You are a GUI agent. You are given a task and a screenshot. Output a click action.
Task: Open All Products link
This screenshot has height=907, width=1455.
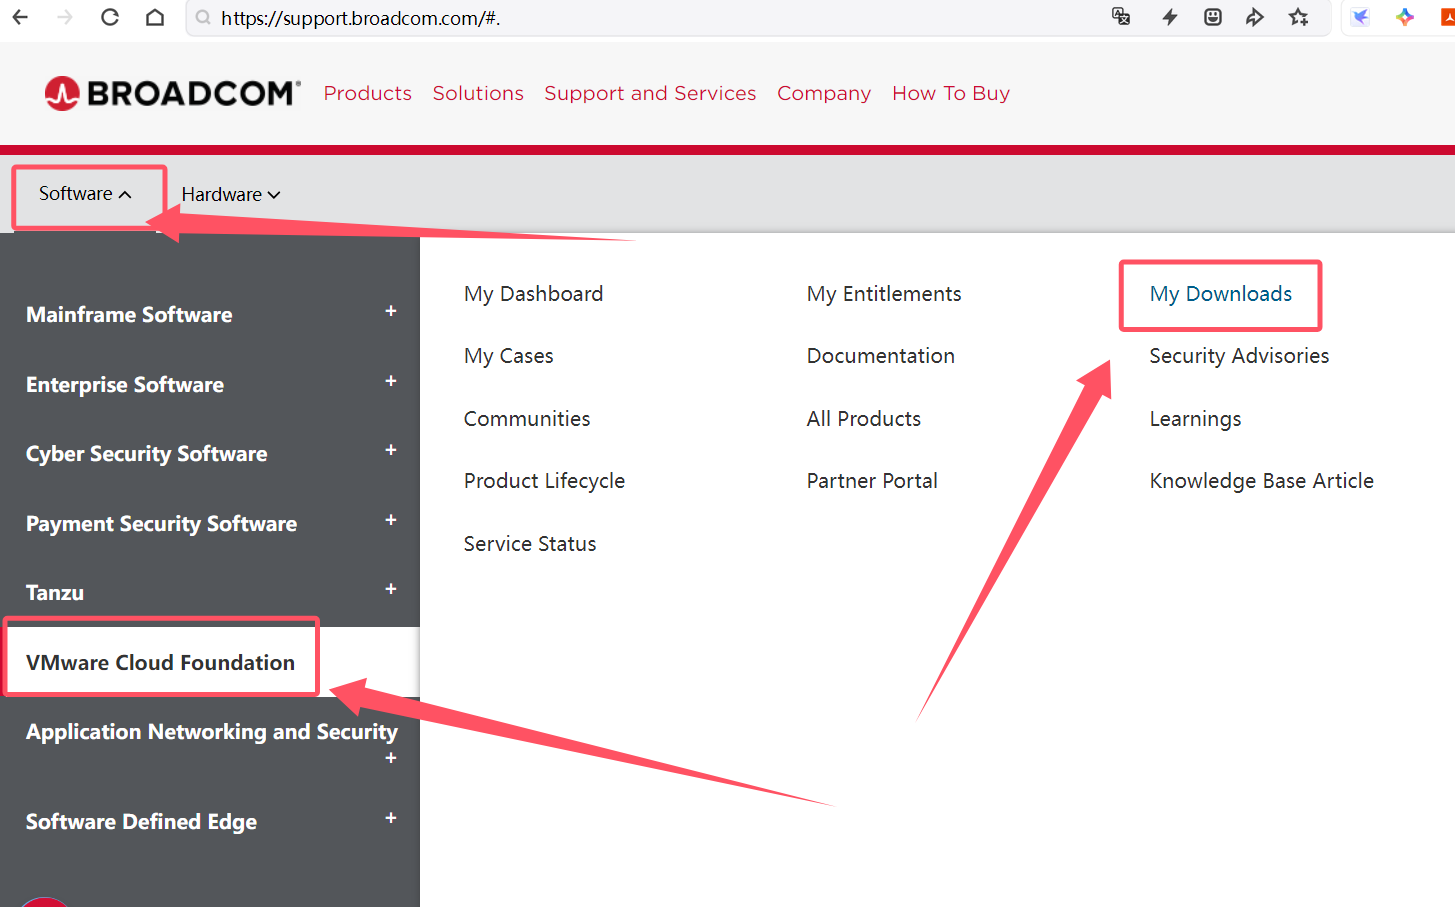864,419
